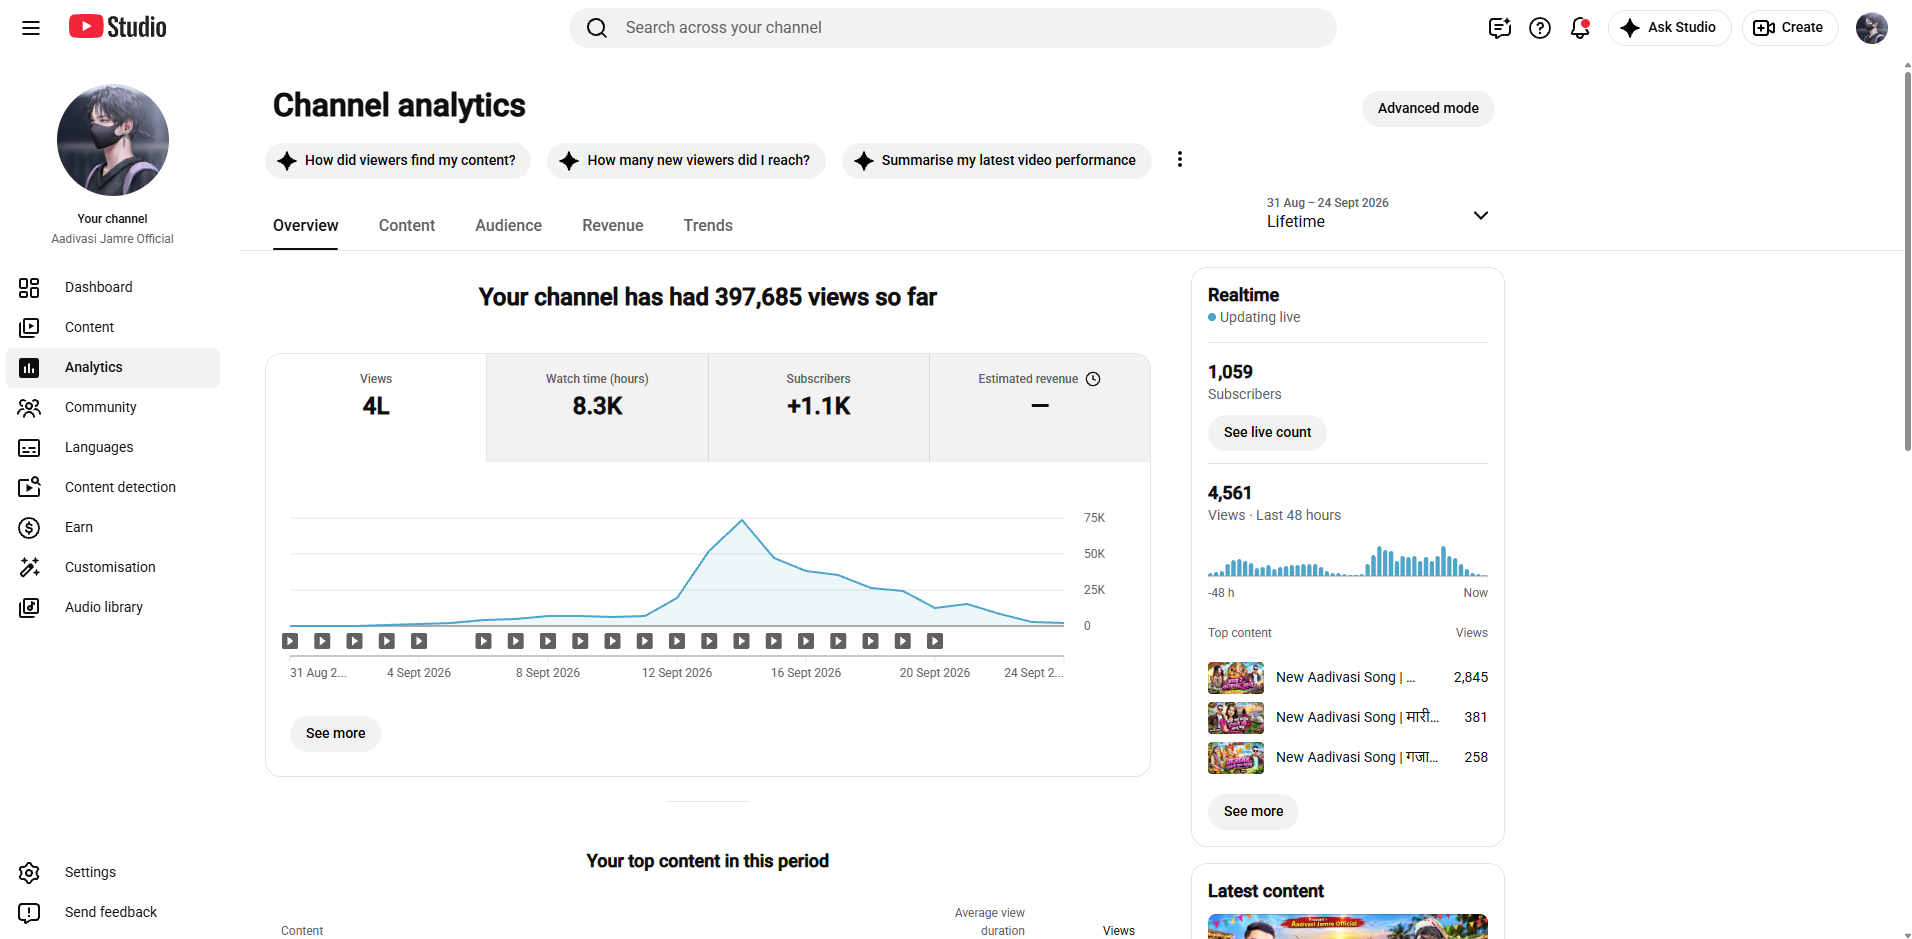Open top content video with 381 views
Viewport: 1912px width, 939px height.
[x=1347, y=718]
